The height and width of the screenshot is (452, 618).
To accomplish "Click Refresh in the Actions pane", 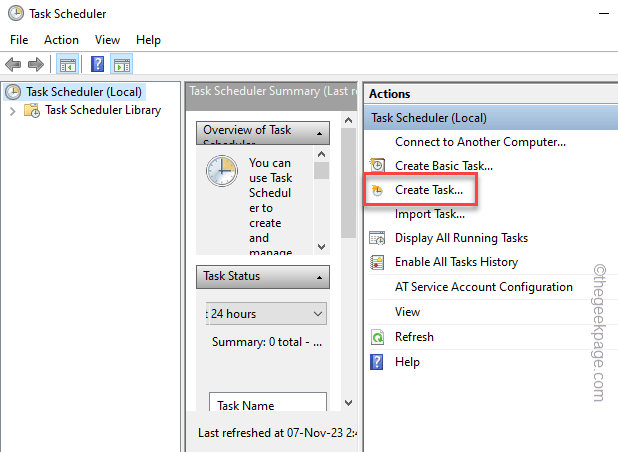I will [x=414, y=337].
